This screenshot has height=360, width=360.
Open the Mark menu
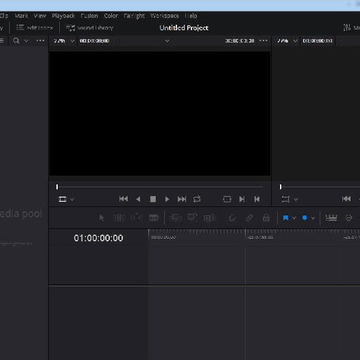point(21,16)
